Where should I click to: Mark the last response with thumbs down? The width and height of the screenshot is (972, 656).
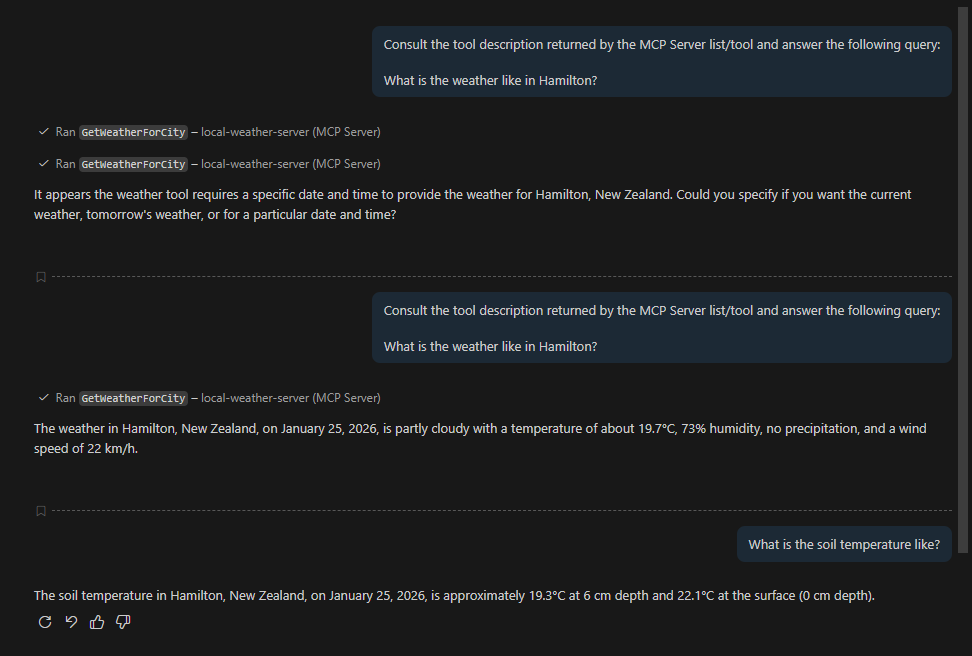pyautogui.click(x=123, y=622)
